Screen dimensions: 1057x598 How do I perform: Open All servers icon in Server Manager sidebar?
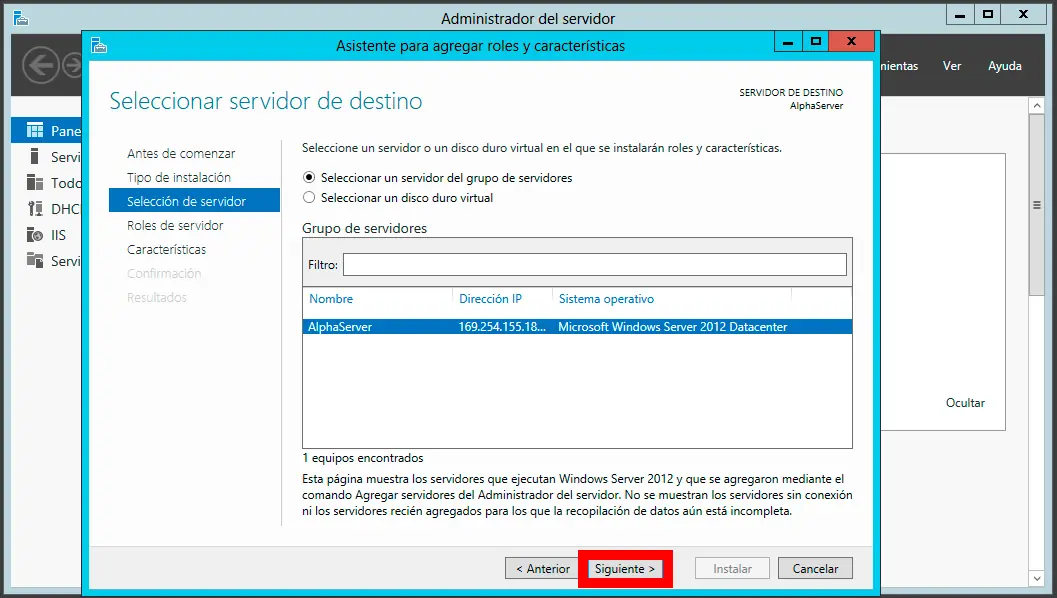coord(34,182)
